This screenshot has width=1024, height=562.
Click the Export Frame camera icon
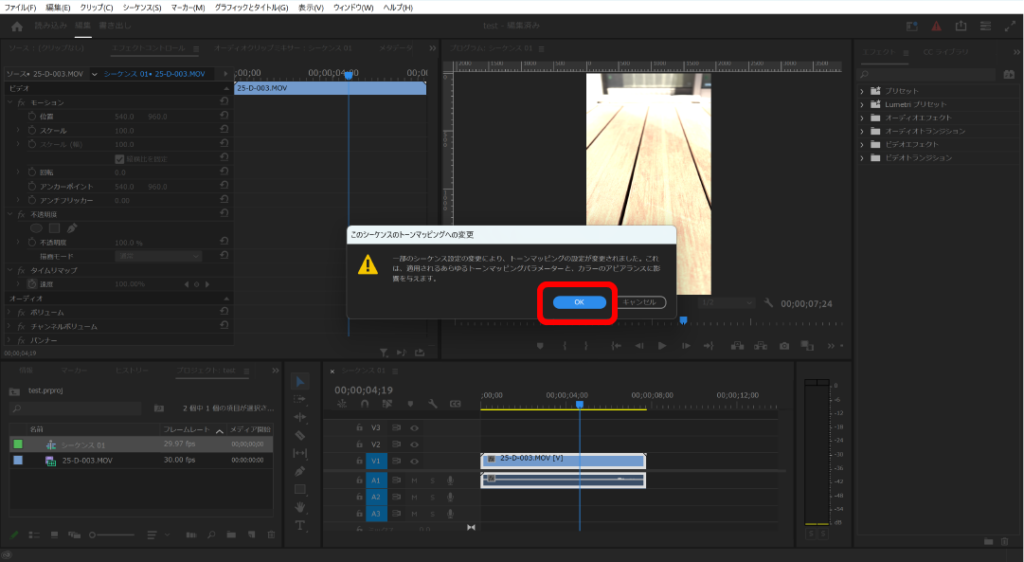pos(784,346)
